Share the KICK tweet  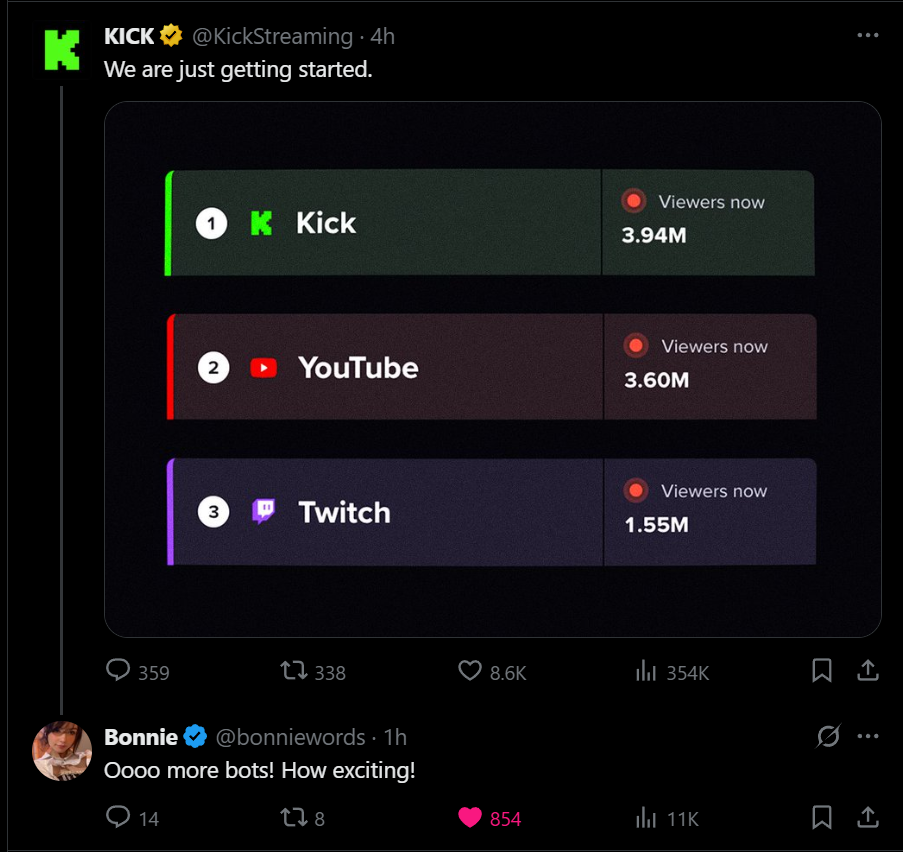tap(868, 670)
